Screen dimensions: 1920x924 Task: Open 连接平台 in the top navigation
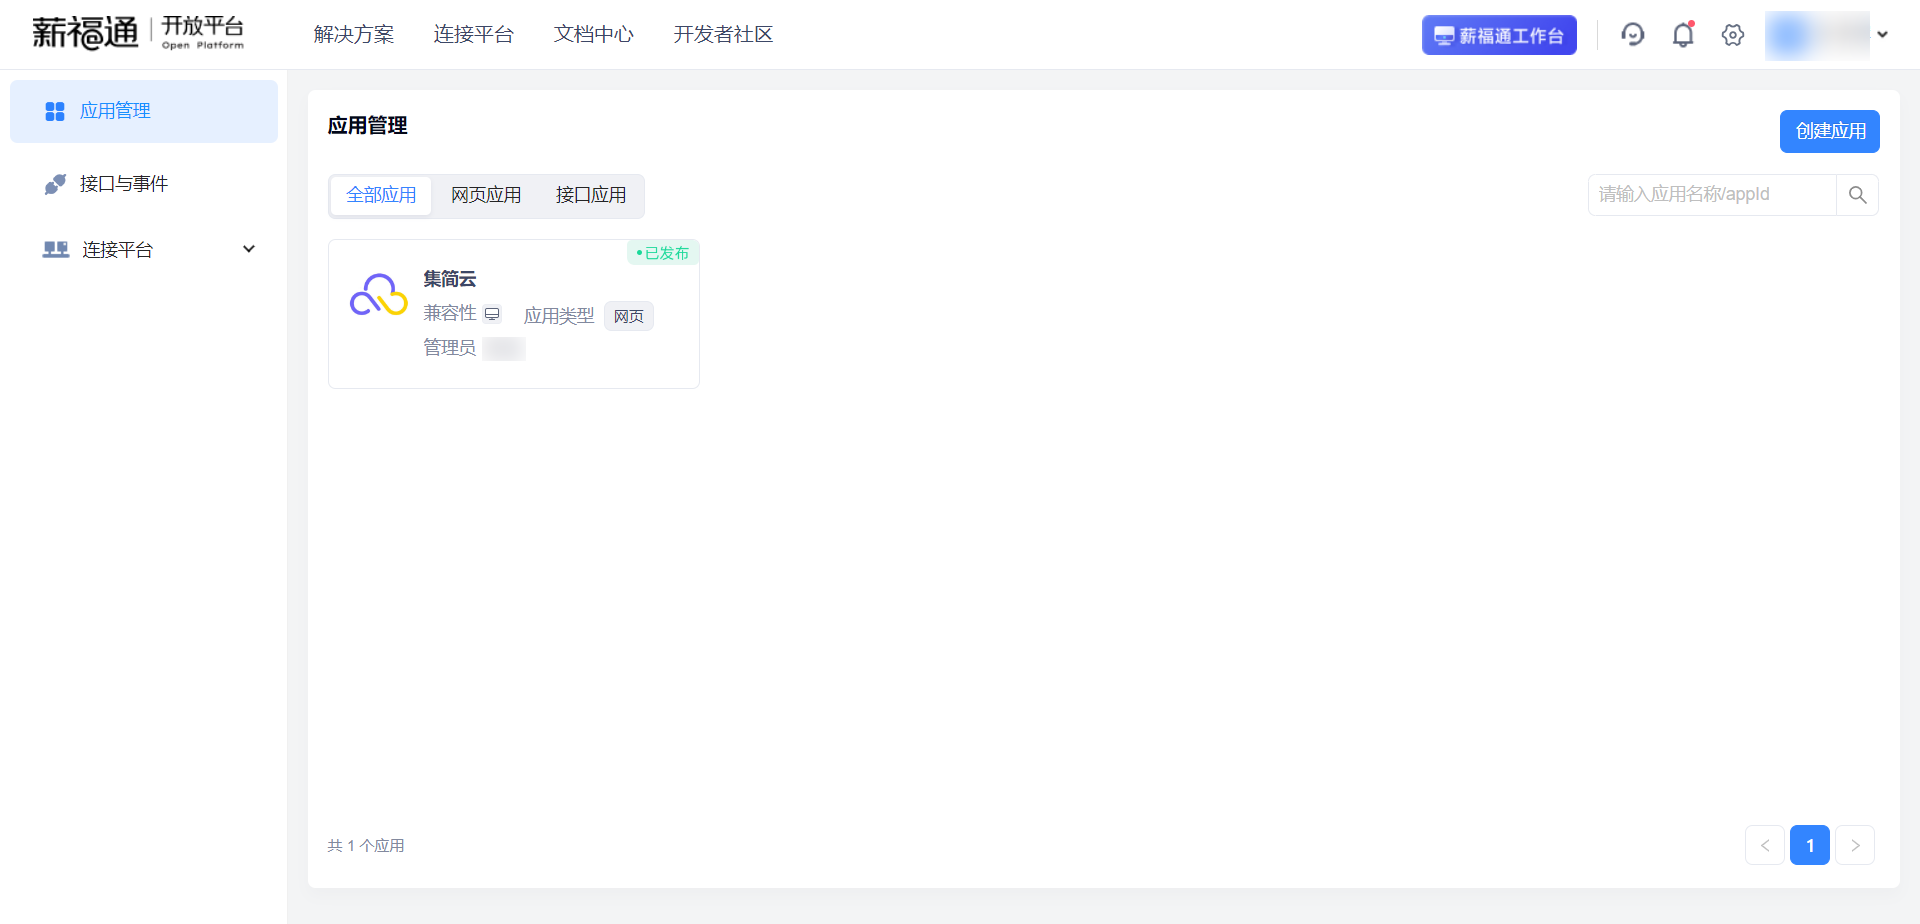tap(473, 35)
